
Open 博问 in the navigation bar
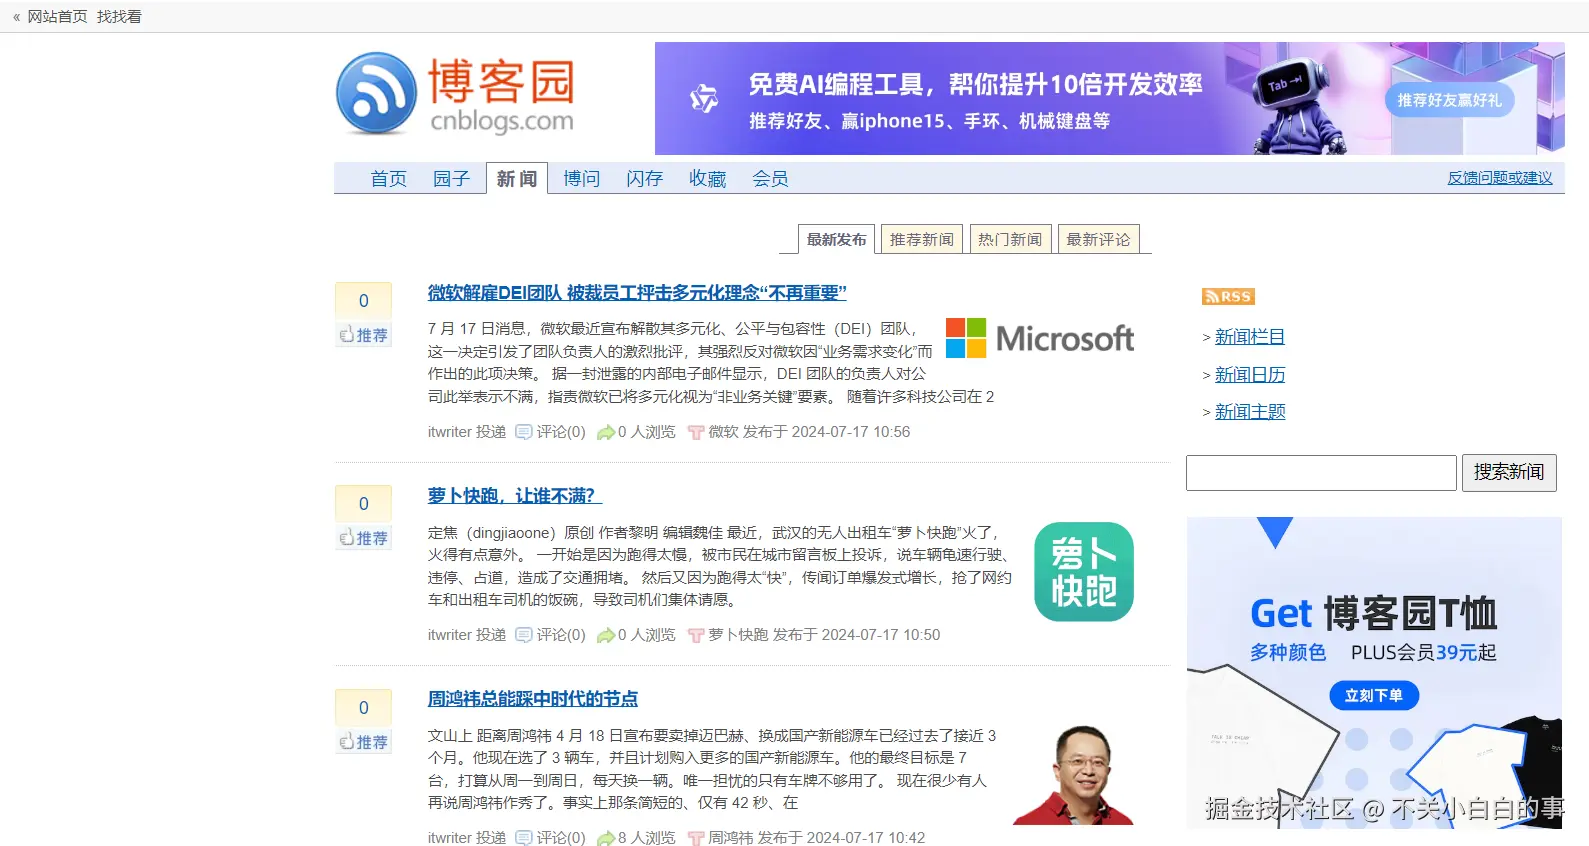[581, 179]
